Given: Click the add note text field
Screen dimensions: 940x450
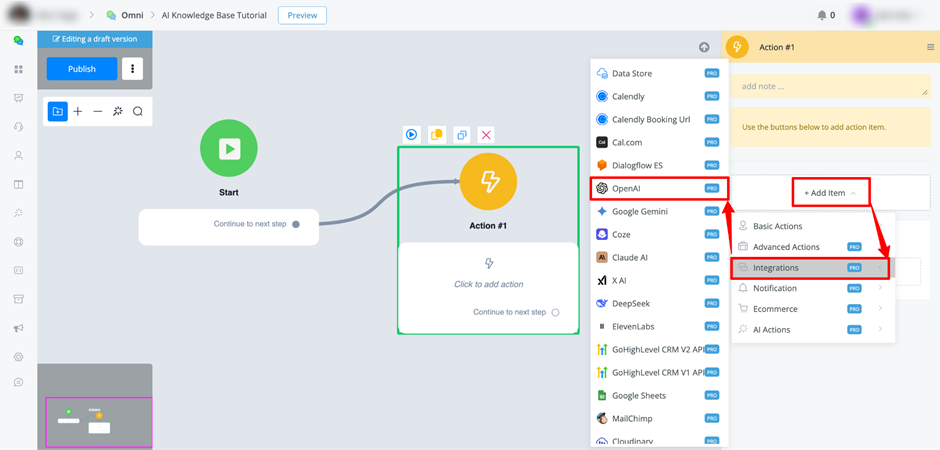Looking at the screenshot, I should pyautogui.click(x=830, y=86).
